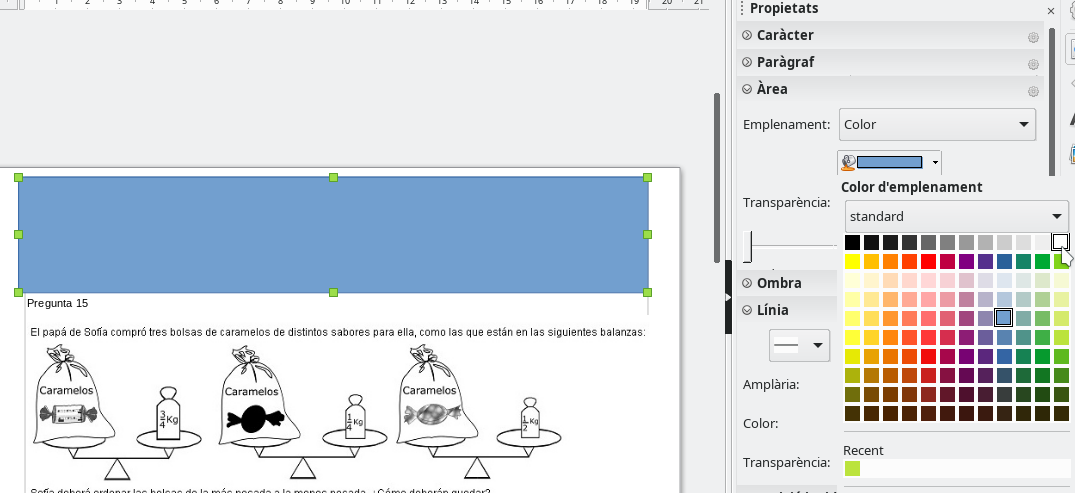Screen dimensions: 1075x493
Task: Open more options gear for Paràgraf section
Action: tap(1033, 64)
